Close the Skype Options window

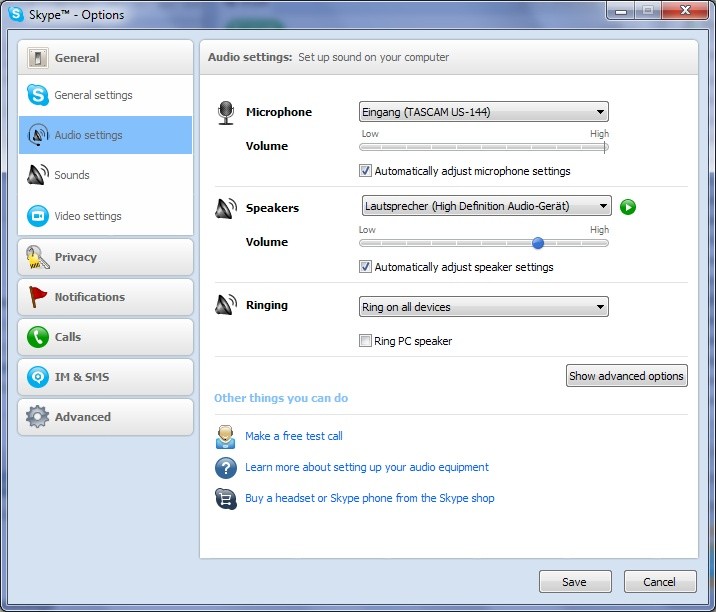[x=684, y=11]
